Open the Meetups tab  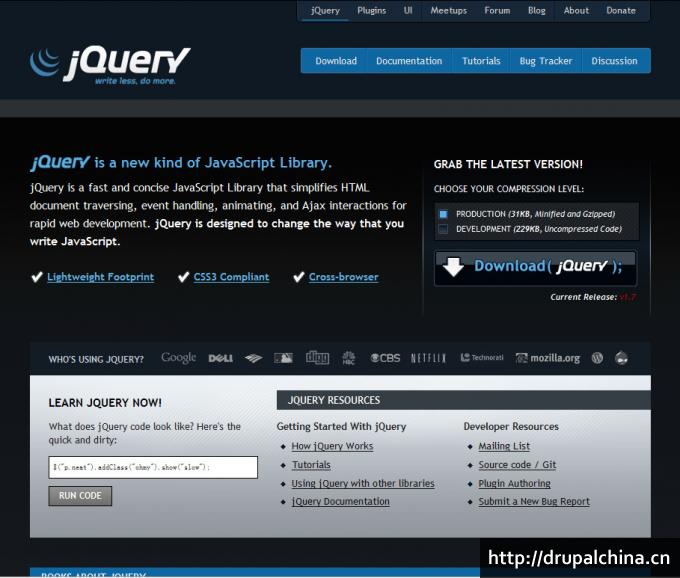(x=449, y=10)
